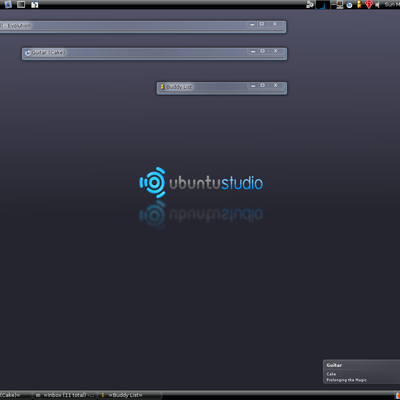Switch to (Cake) taskbar entry

point(16,395)
